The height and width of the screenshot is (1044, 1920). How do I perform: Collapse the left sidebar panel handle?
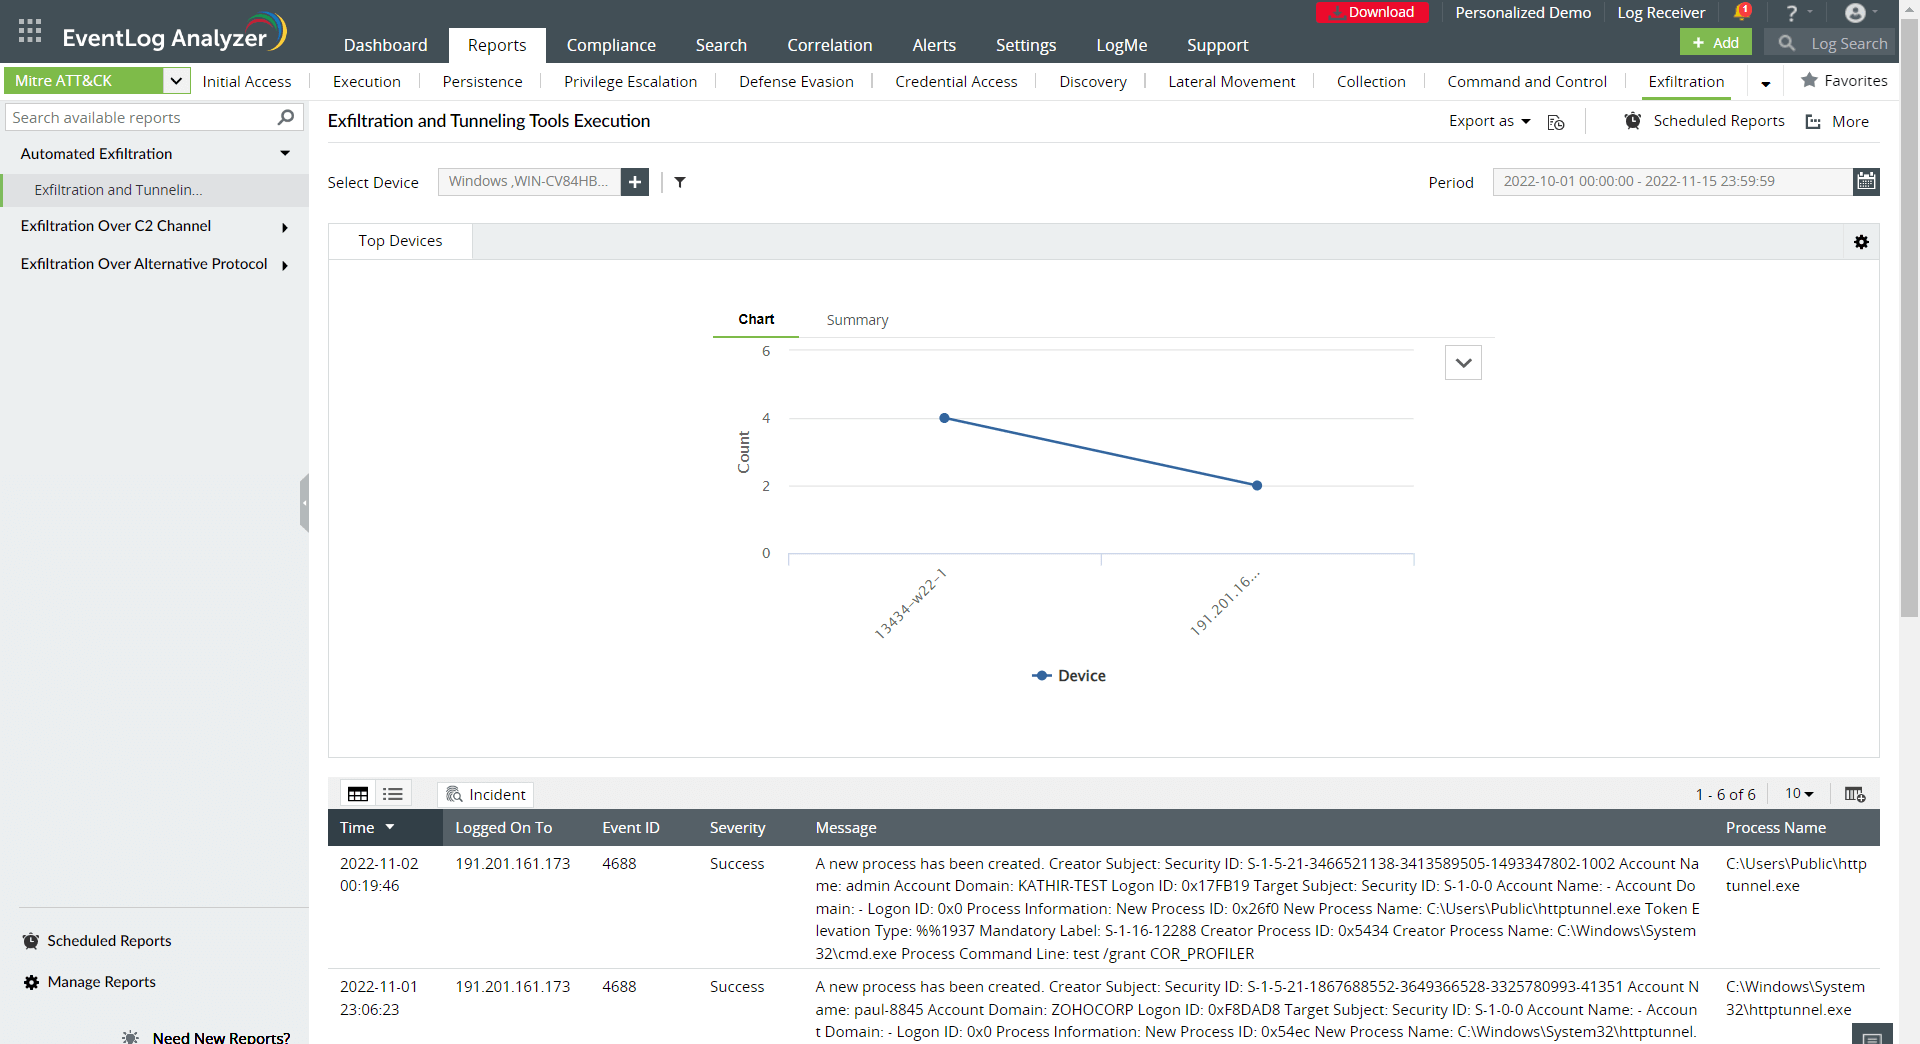[304, 503]
